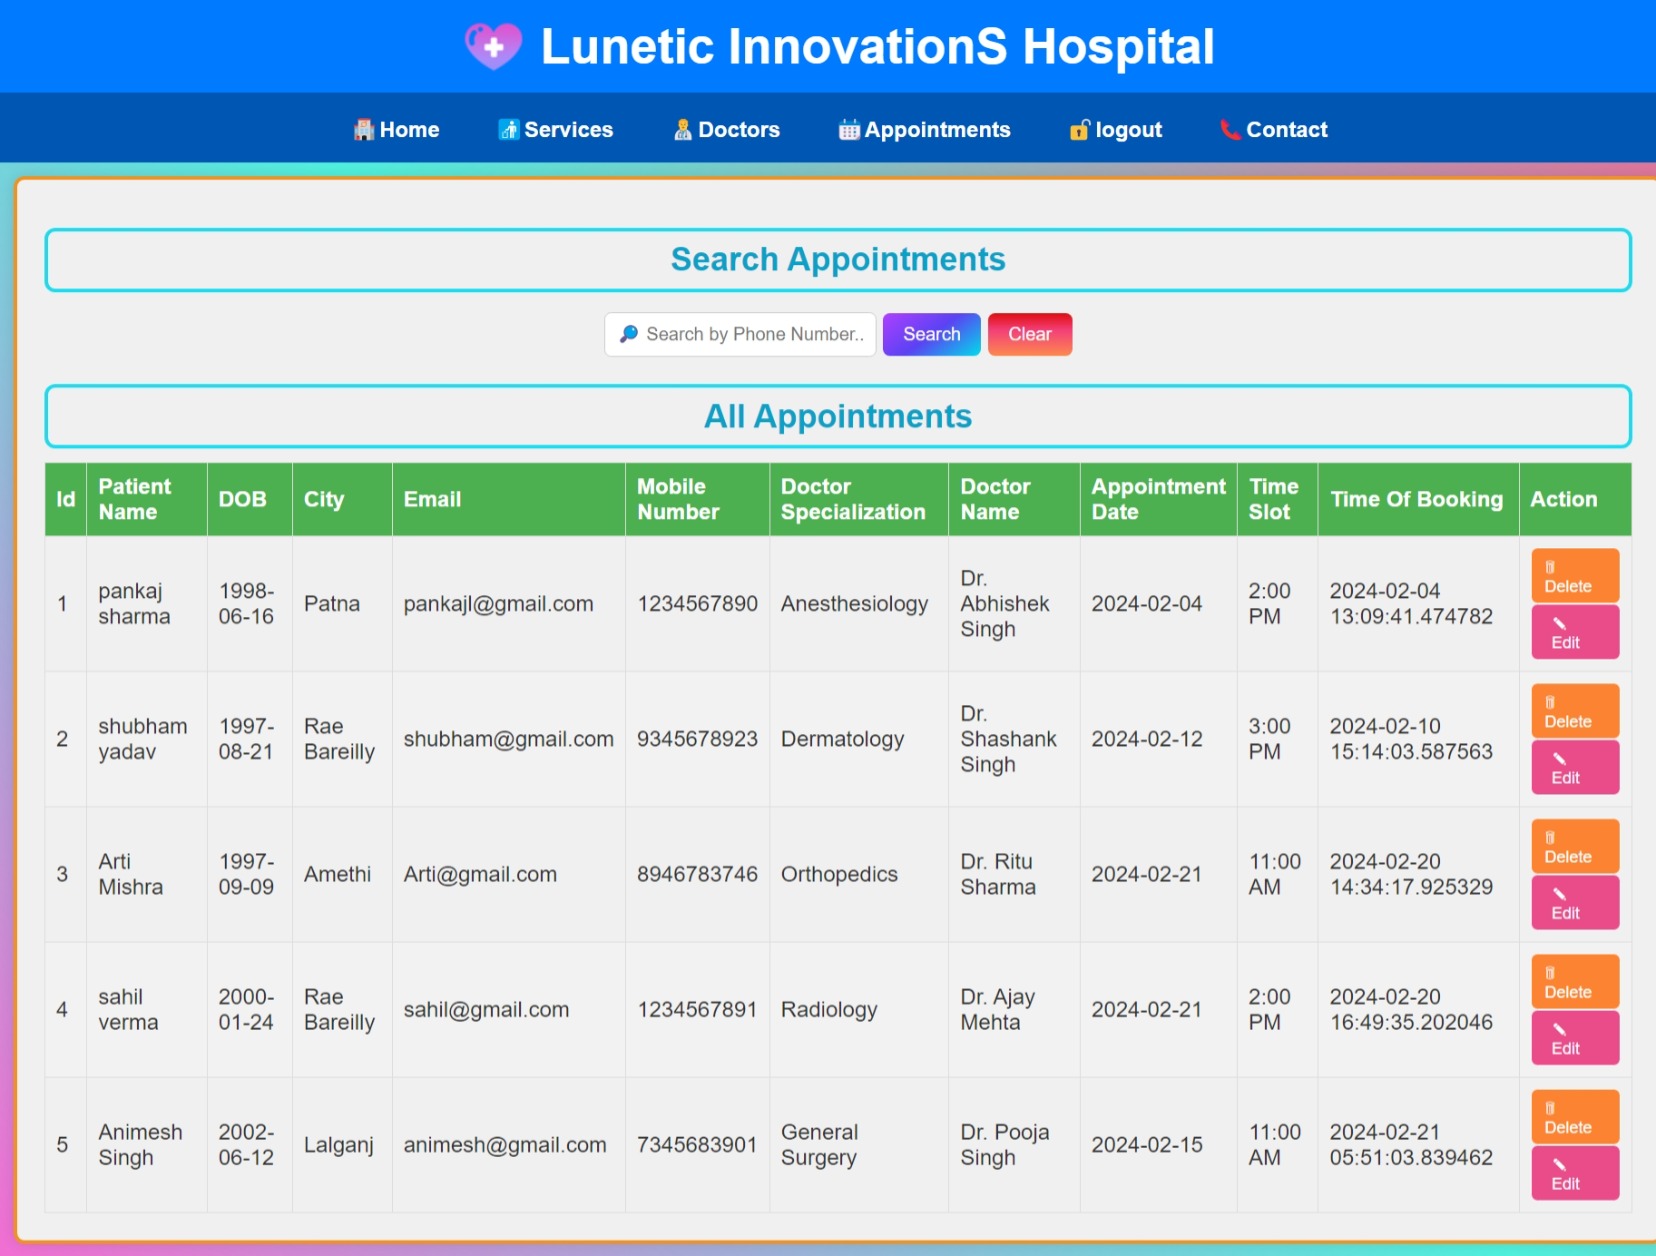The image size is (1656, 1256).
Task: Click the lock icon beside logout
Action: pos(1080,130)
